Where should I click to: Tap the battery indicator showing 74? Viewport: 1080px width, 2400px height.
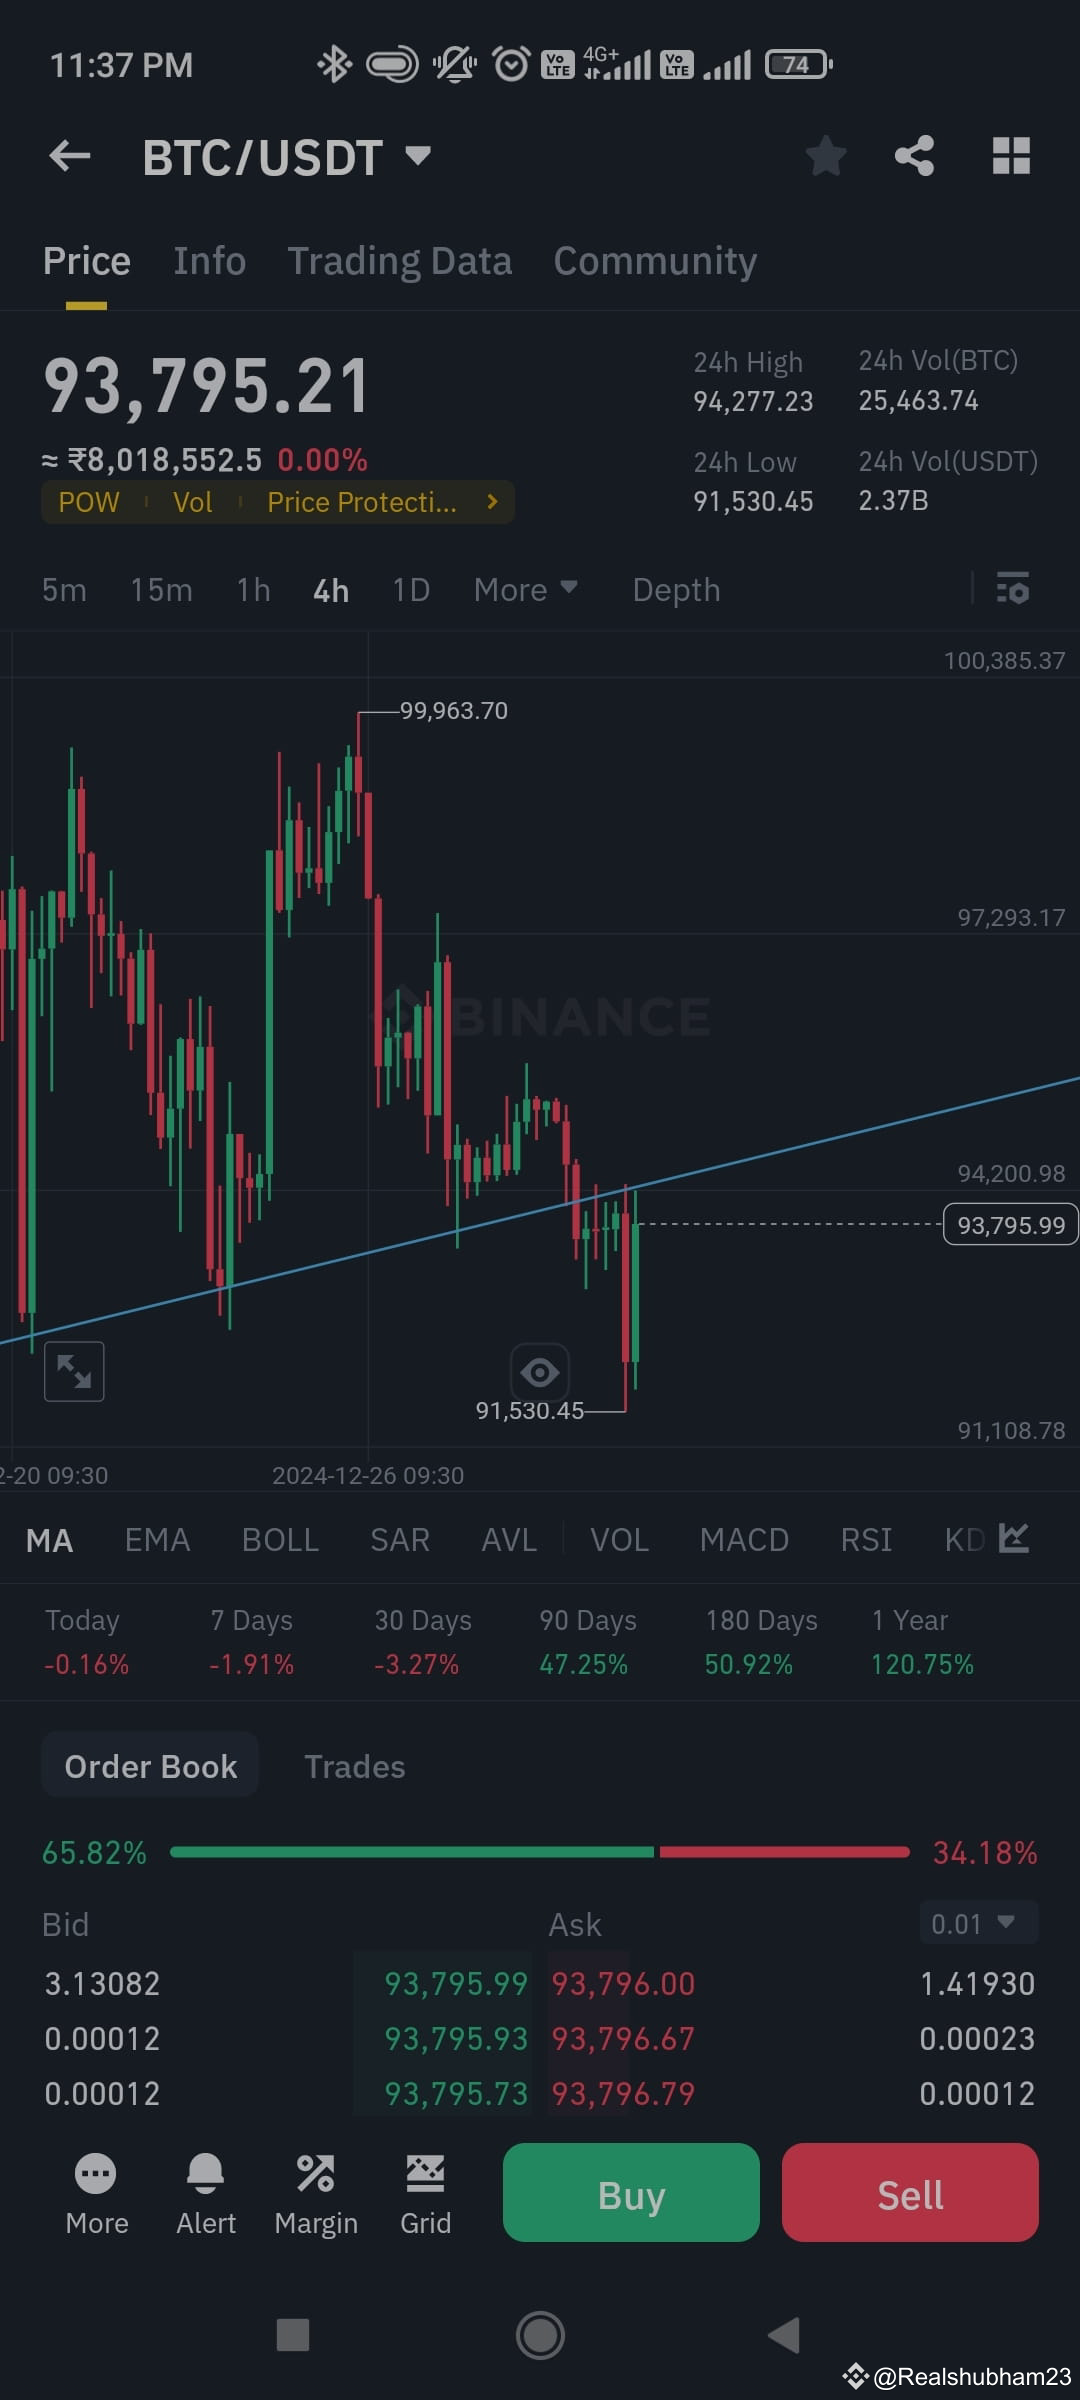pyautogui.click(x=798, y=65)
